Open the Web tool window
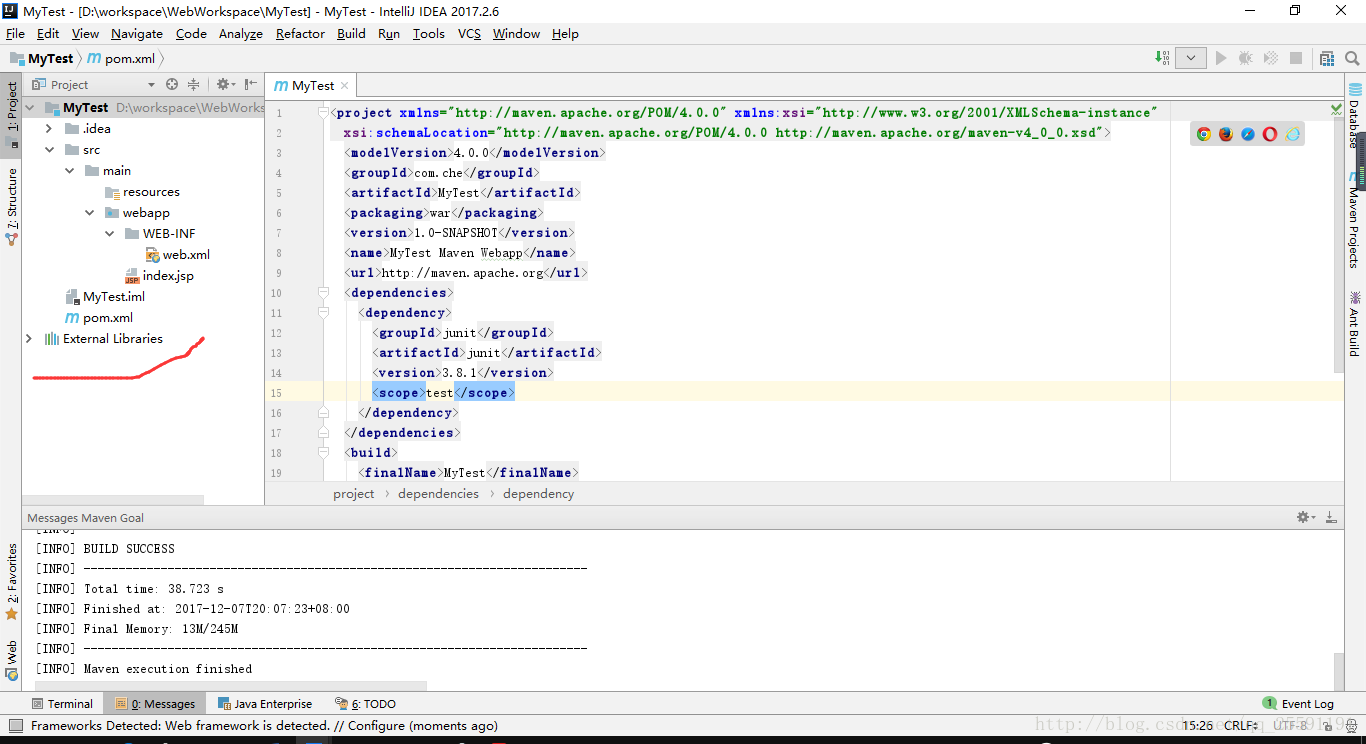 point(12,660)
